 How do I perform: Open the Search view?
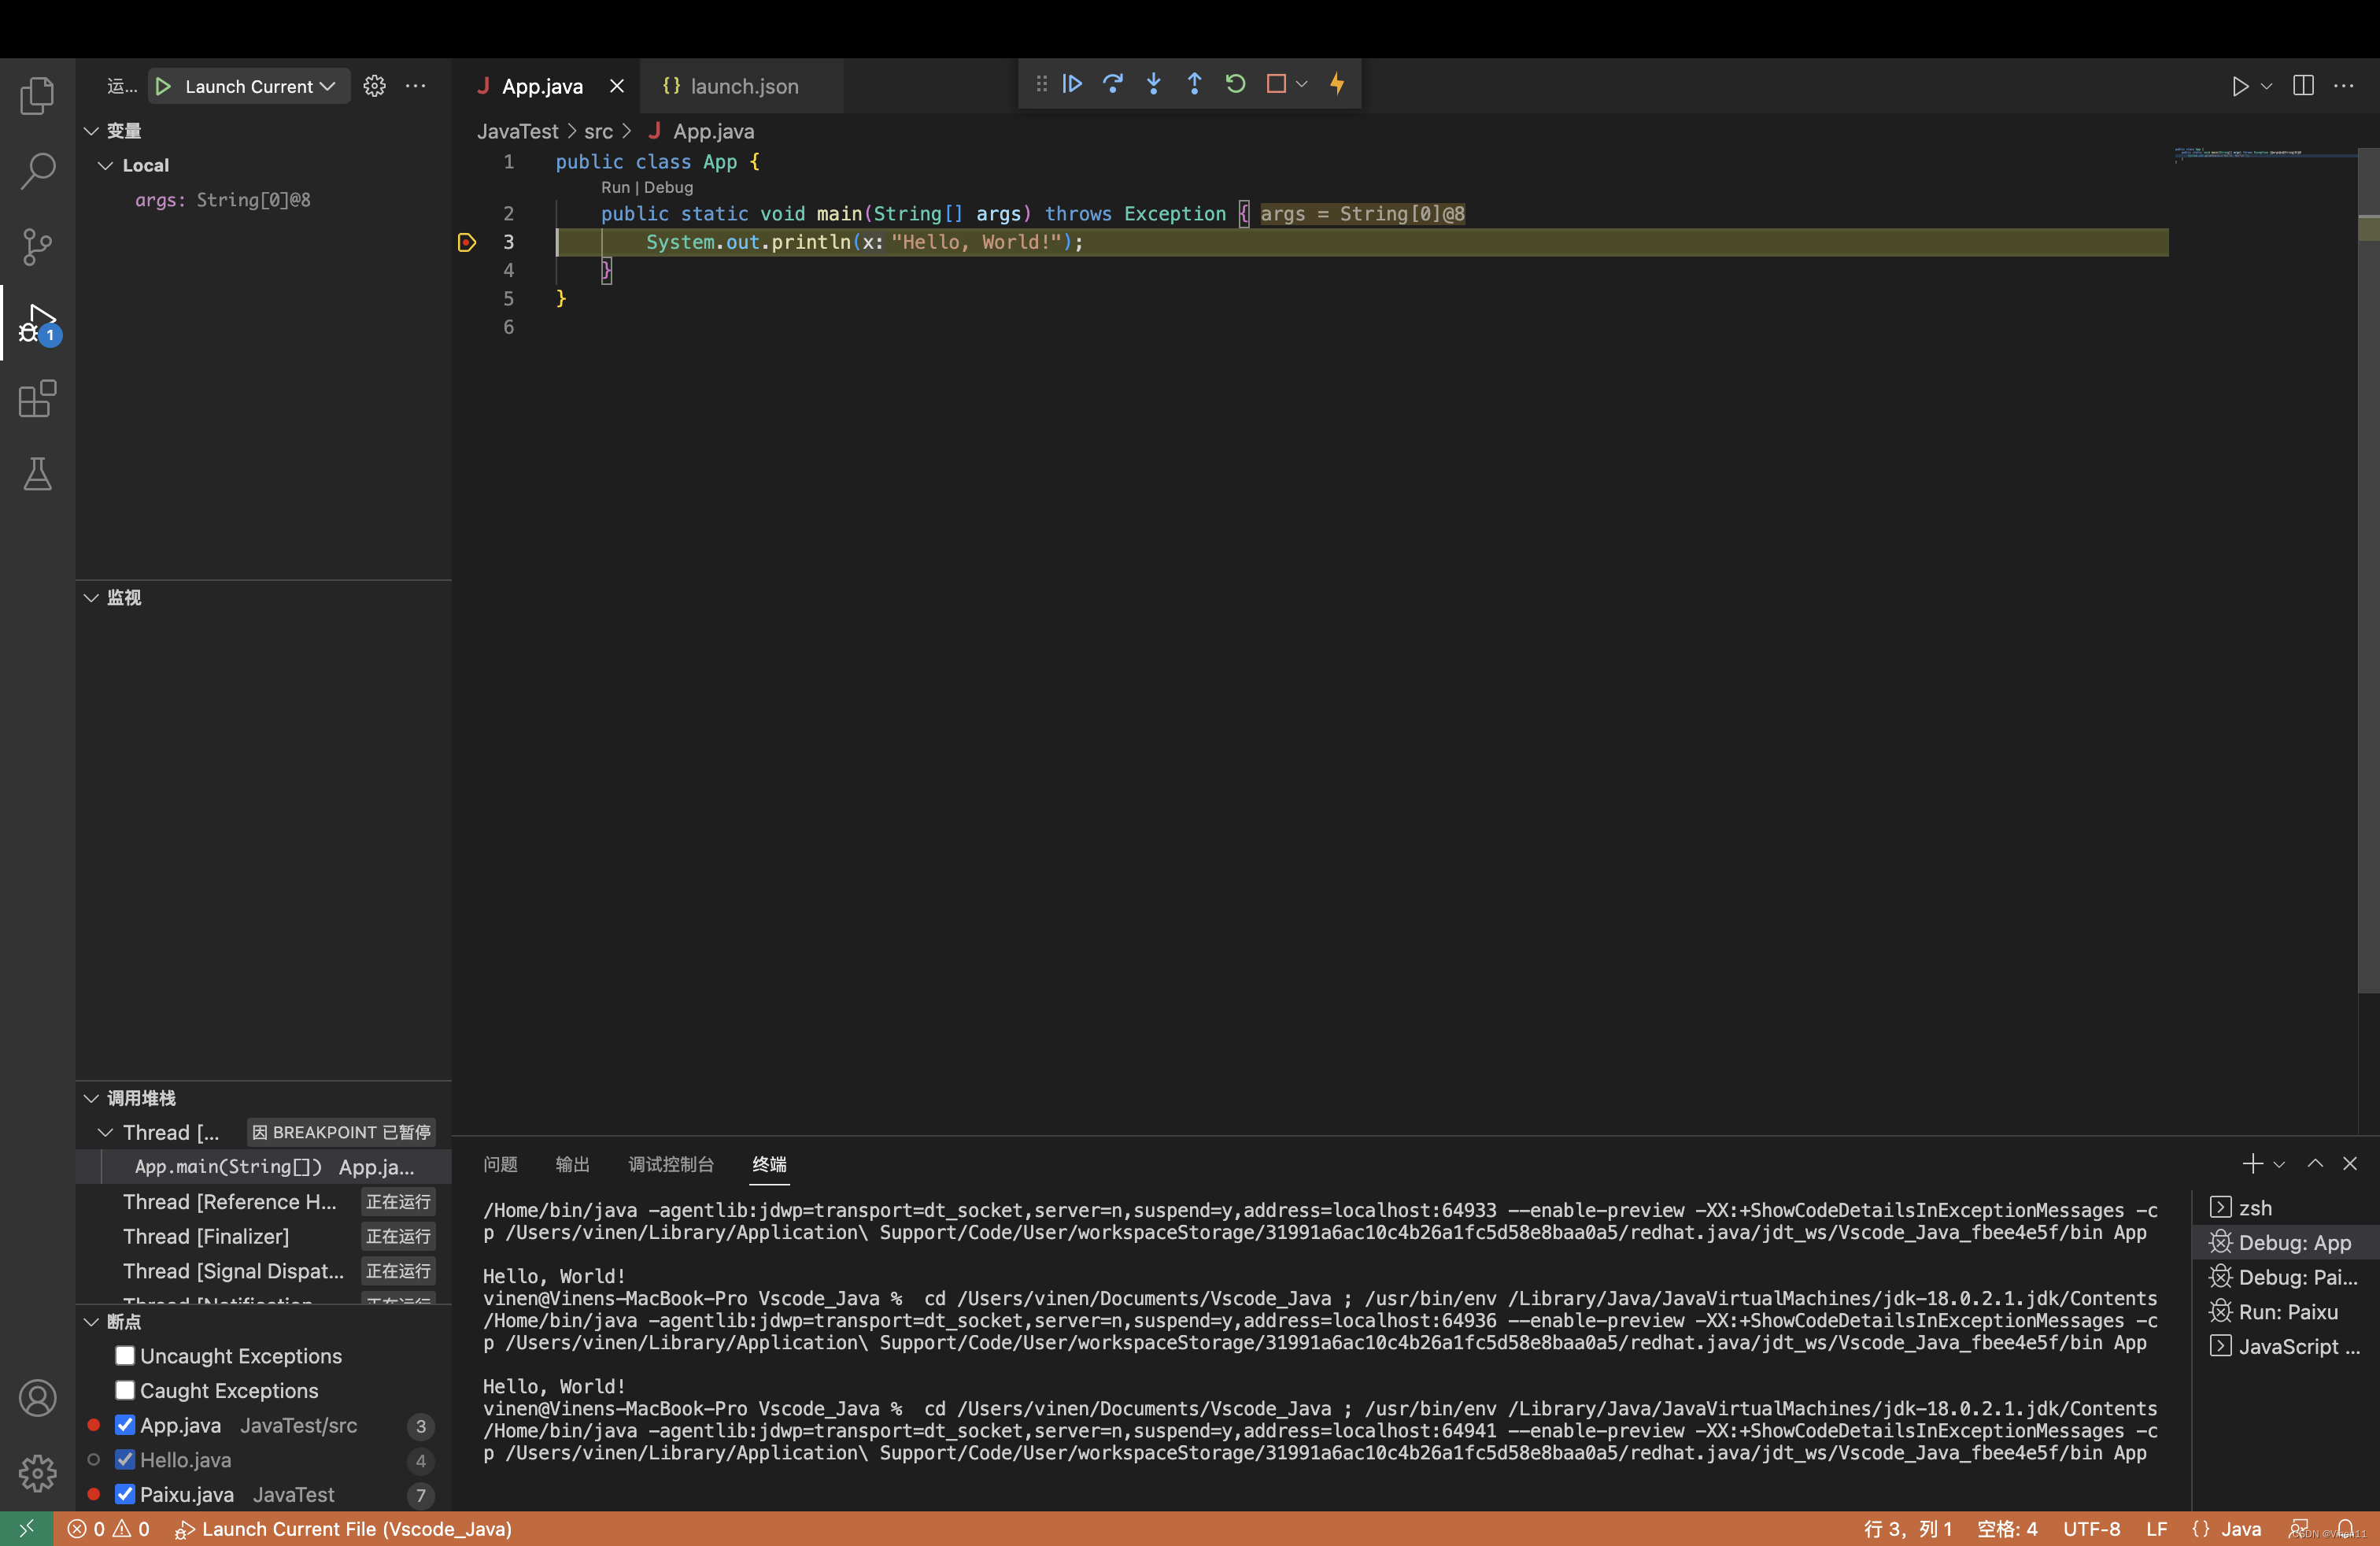38,171
